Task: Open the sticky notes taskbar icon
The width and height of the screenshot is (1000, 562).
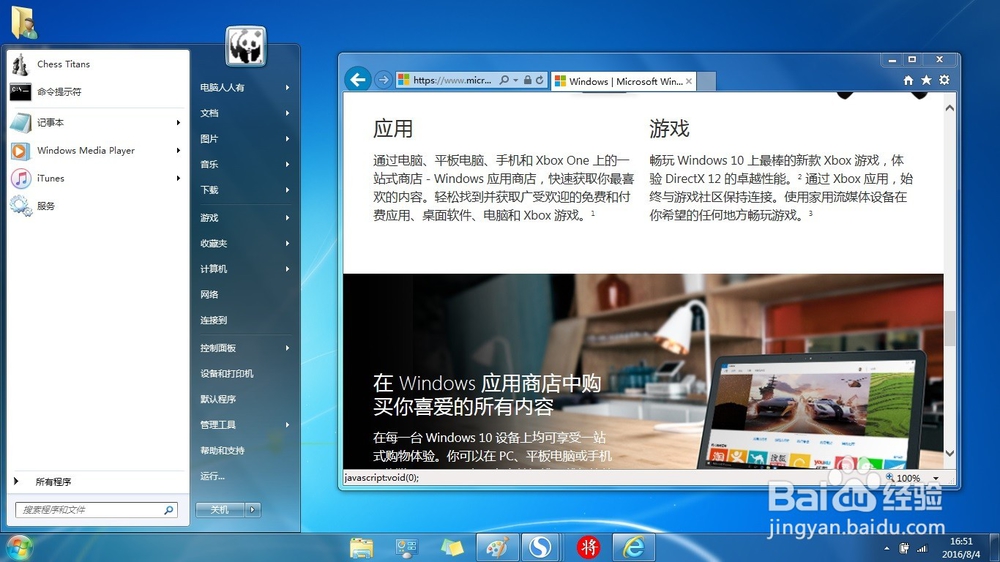Action: click(x=452, y=547)
